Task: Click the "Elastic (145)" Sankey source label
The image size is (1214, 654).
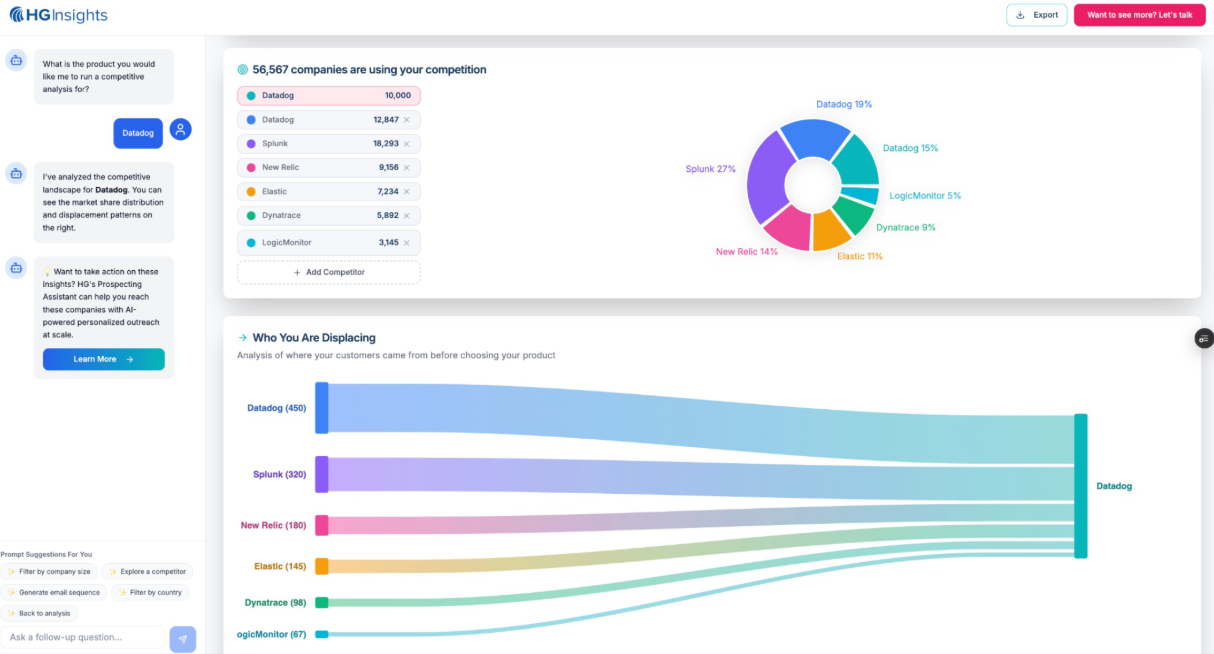Action: [x=280, y=566]
